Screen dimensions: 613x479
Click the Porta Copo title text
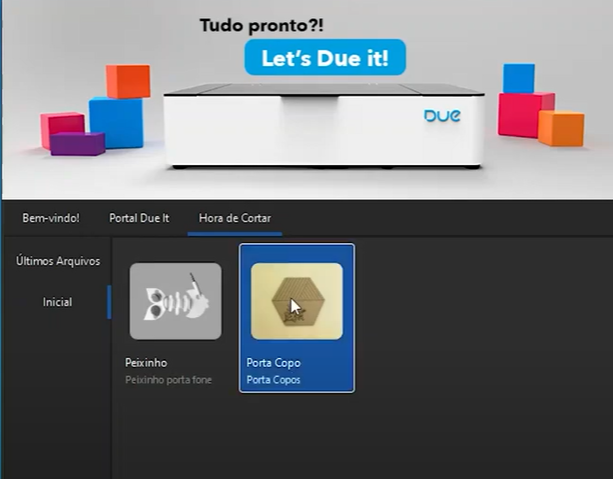pos(273,363)
